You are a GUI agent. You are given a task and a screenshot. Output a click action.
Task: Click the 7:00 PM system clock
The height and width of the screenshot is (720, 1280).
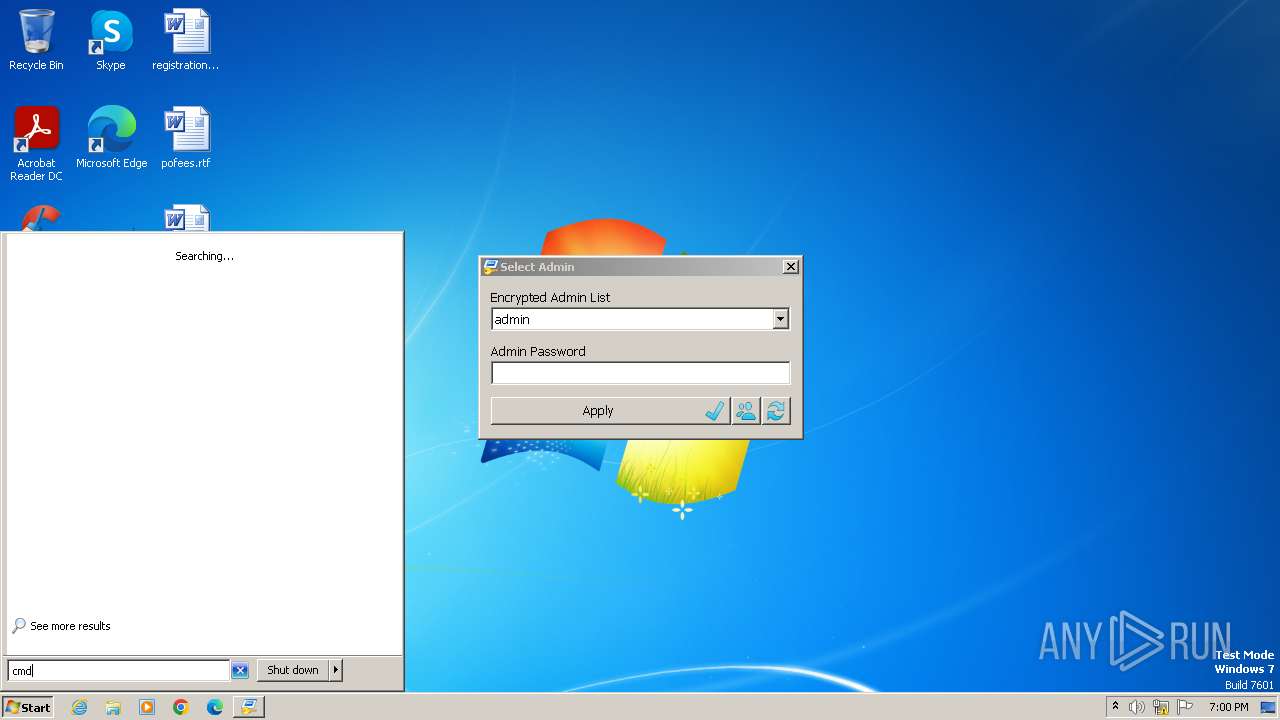click(1228, 707)
